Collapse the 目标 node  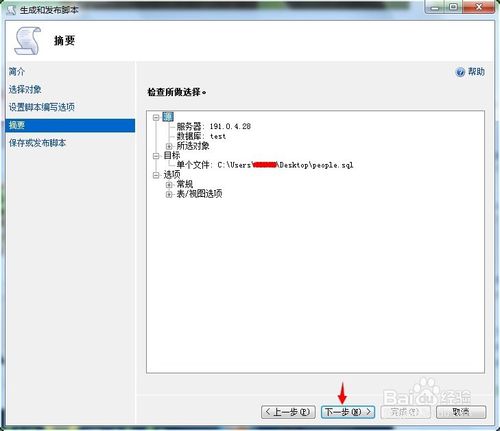click(x=156, y=156)
